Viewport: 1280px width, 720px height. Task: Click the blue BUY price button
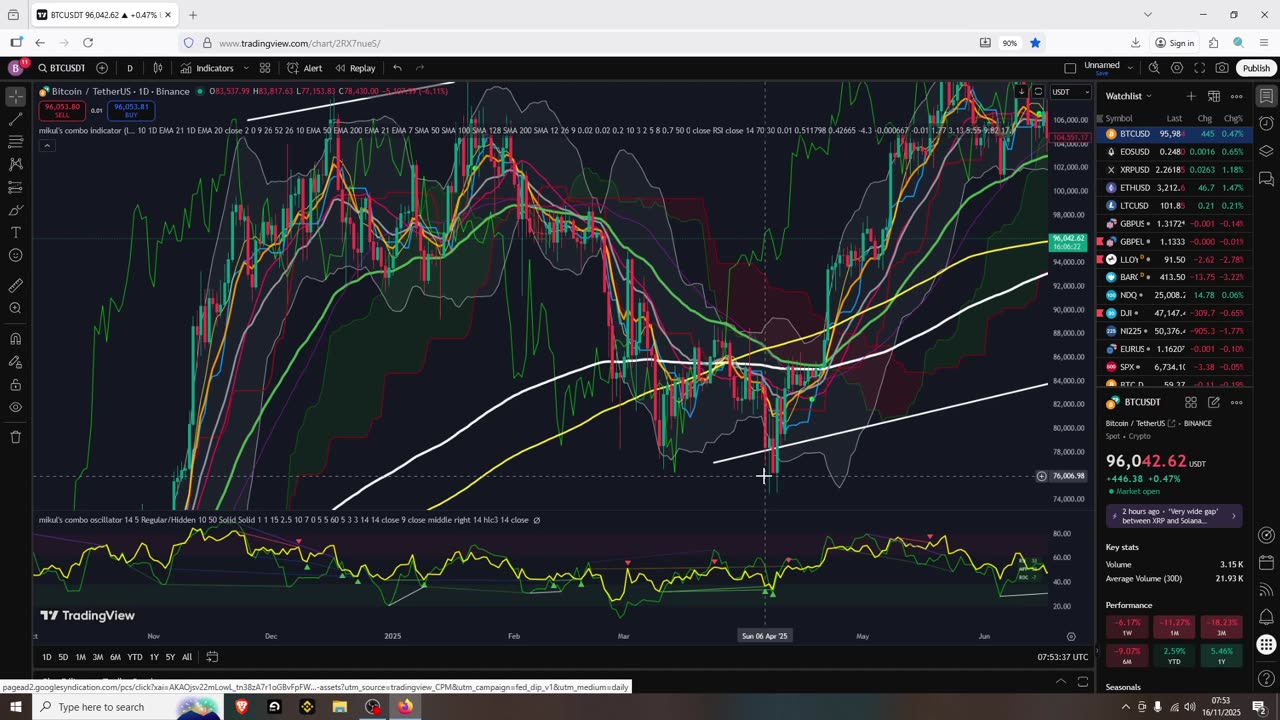[131, 110]
